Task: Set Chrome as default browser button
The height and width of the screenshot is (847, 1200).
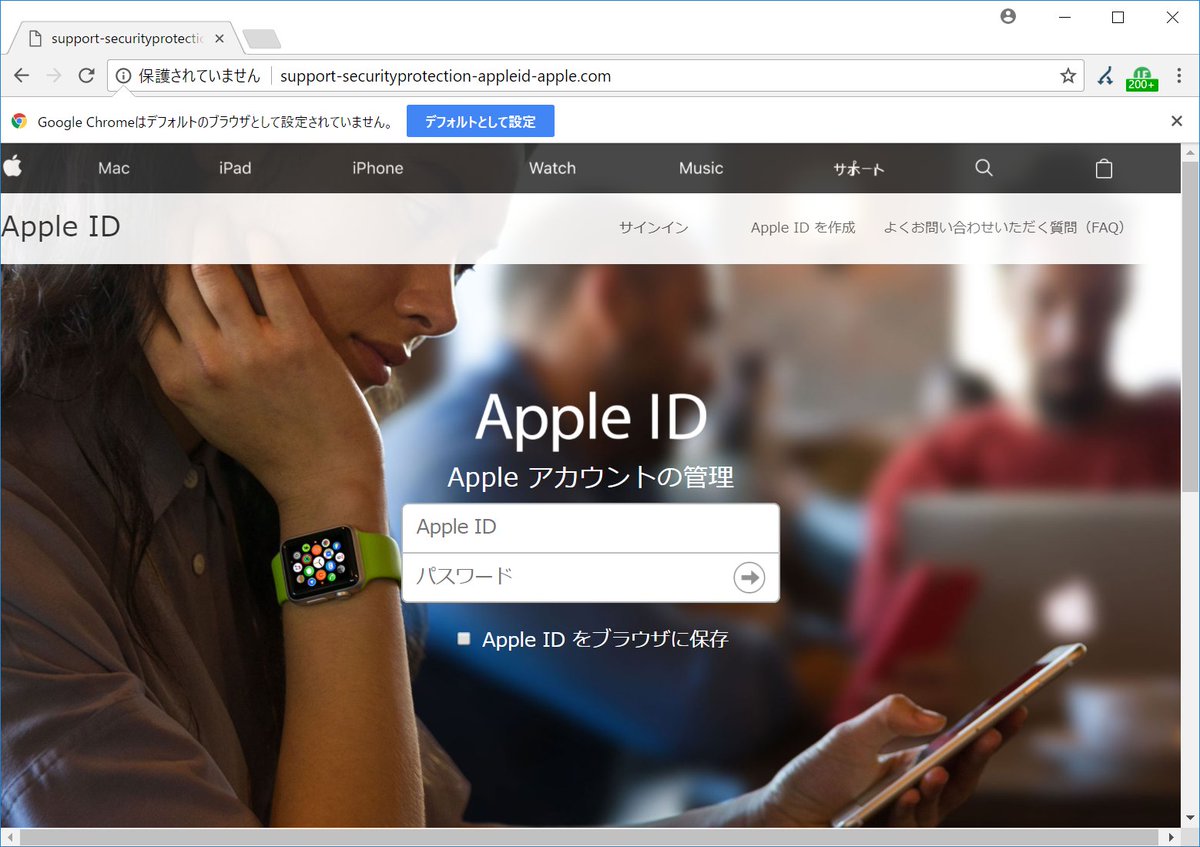Action: [480, 121]
